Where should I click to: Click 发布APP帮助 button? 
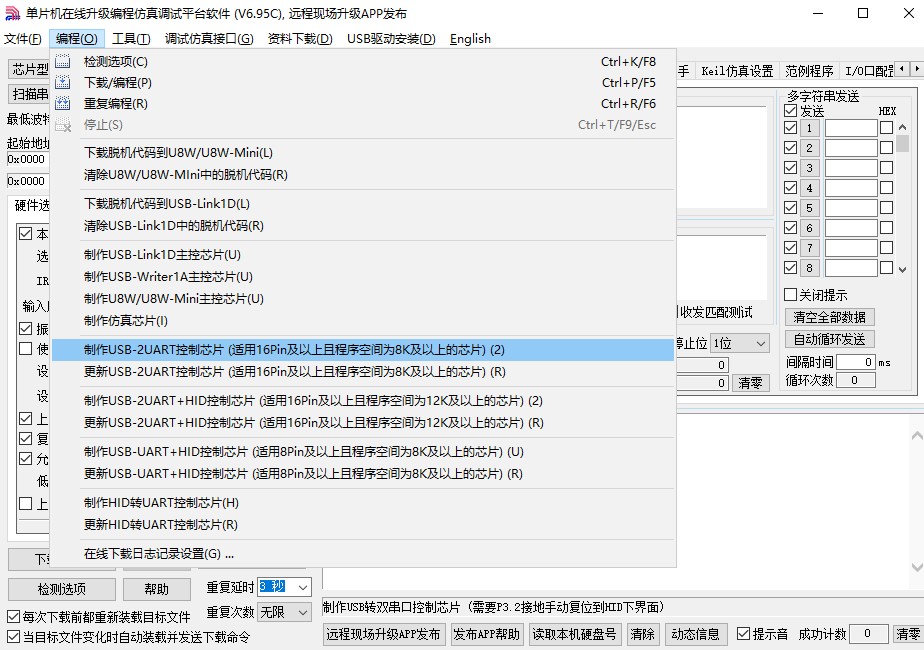point(486,634)
